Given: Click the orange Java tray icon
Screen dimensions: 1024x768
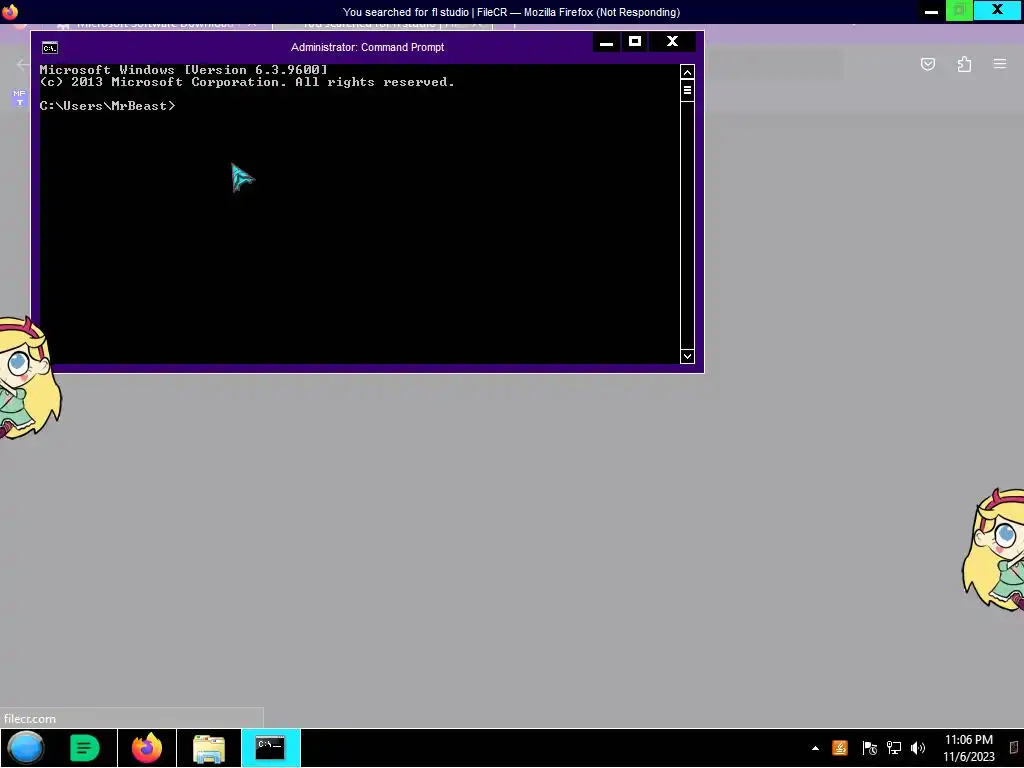Looking at the screenshot, I should point(840,748).
